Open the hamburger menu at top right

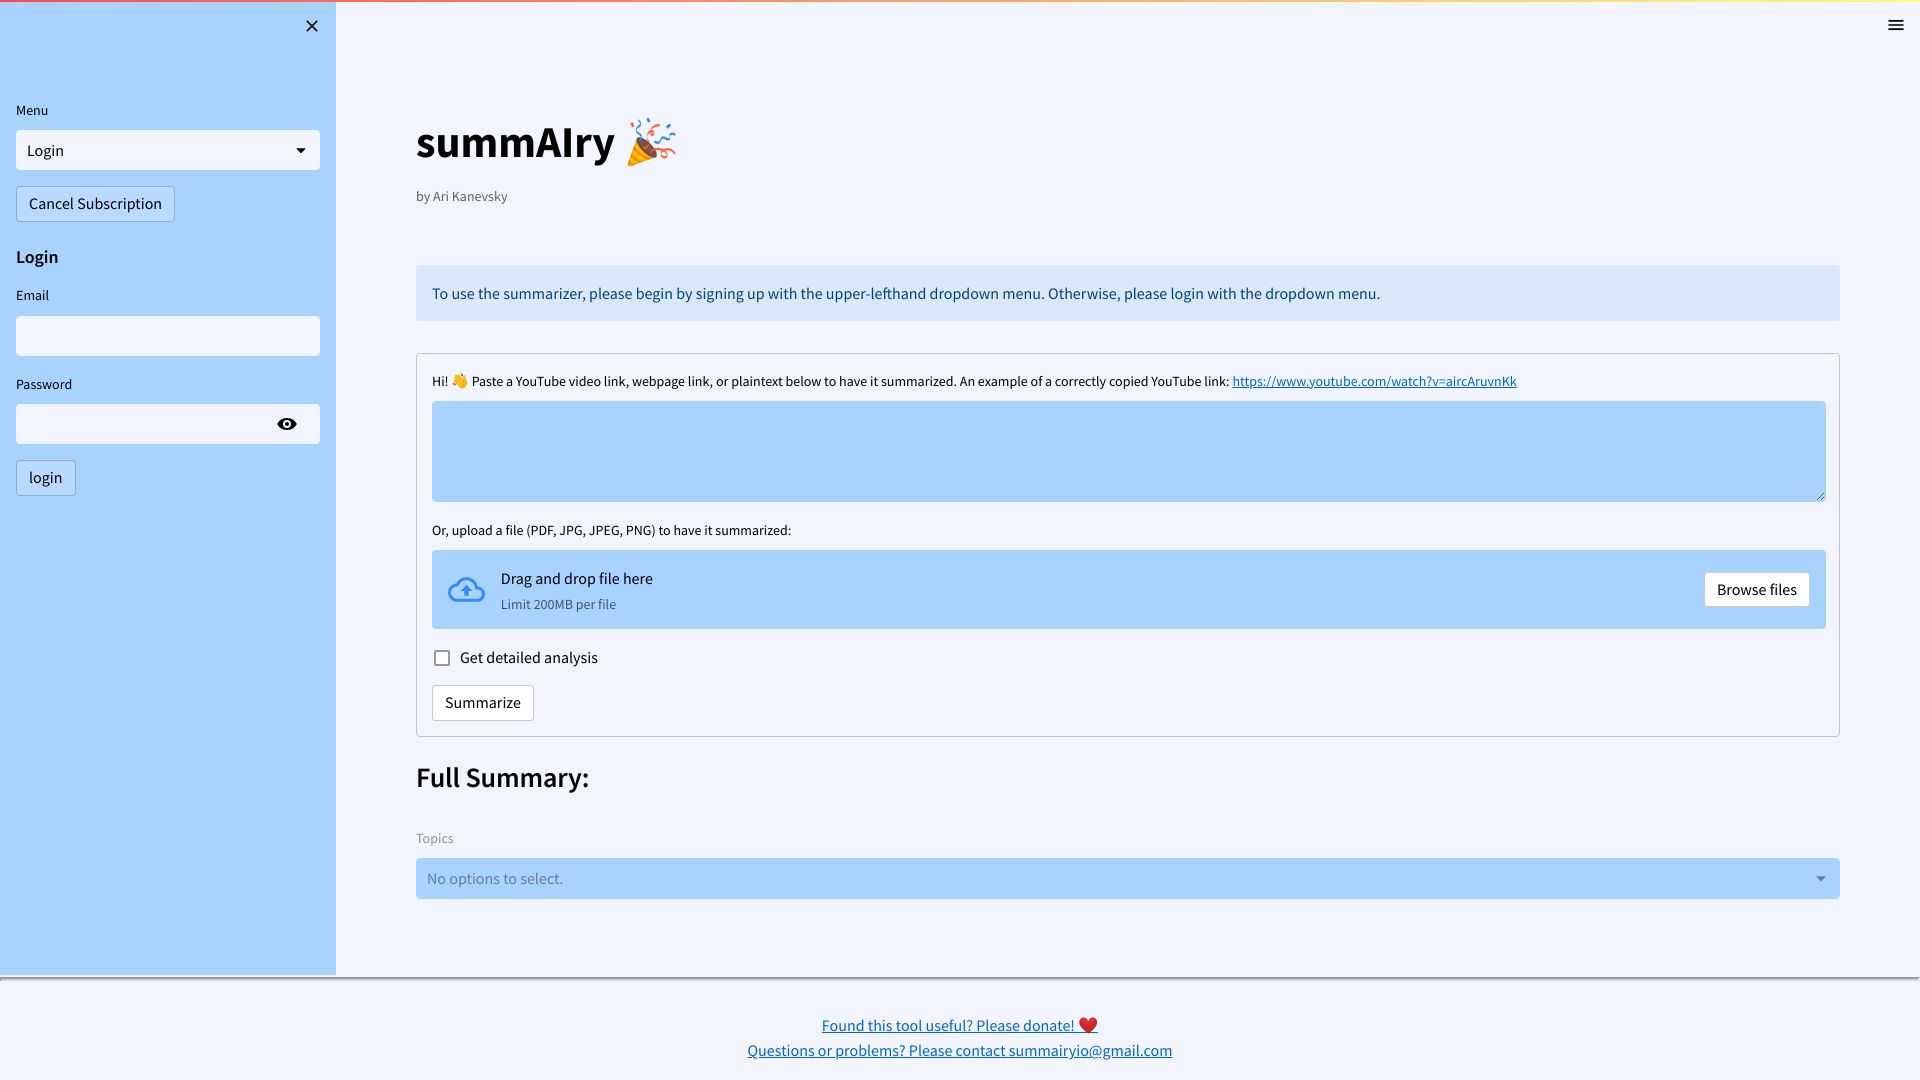point(1895,26)
